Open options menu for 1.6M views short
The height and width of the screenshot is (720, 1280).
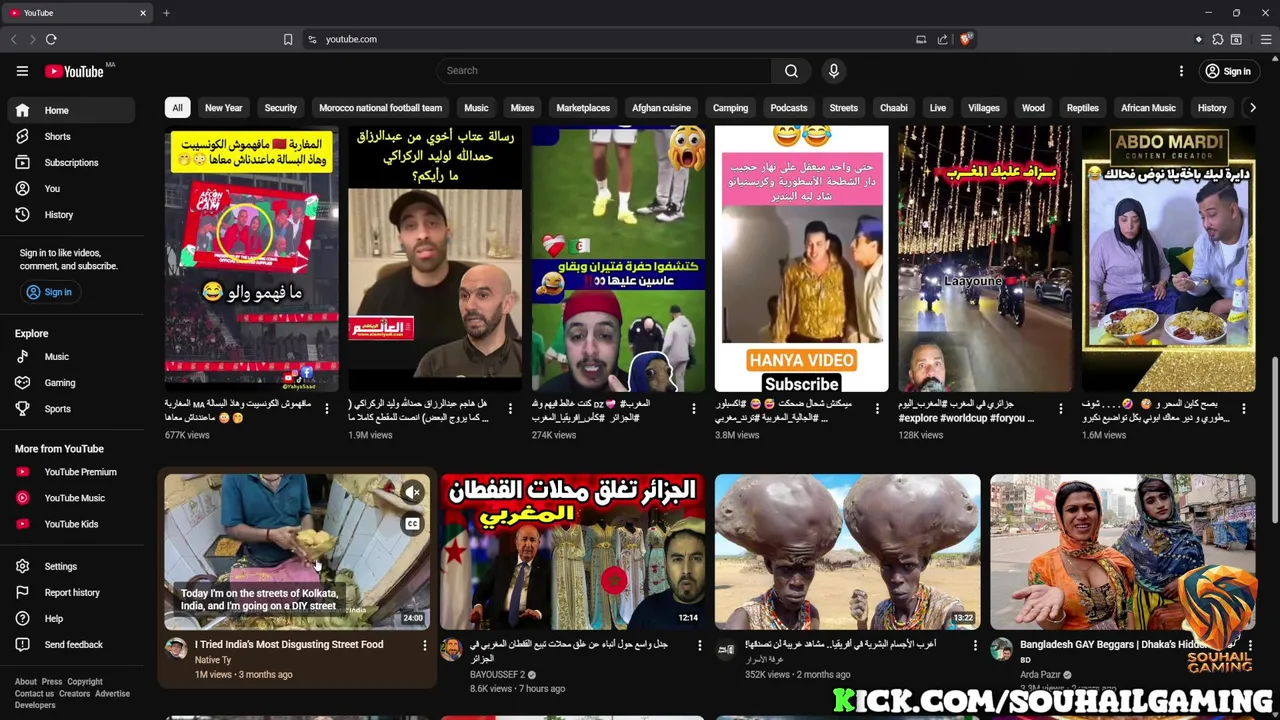coord(1244,408)
